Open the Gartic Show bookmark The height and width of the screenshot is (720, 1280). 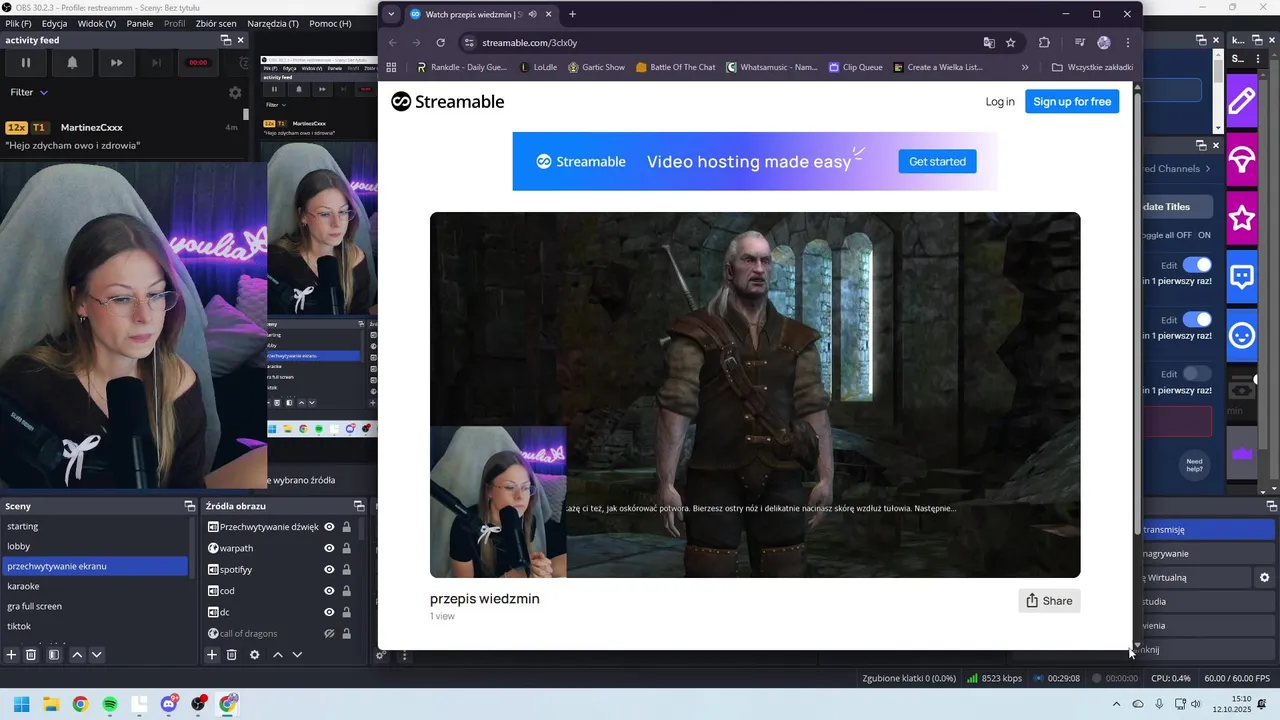pyautogui.click(x=596, y=67)
